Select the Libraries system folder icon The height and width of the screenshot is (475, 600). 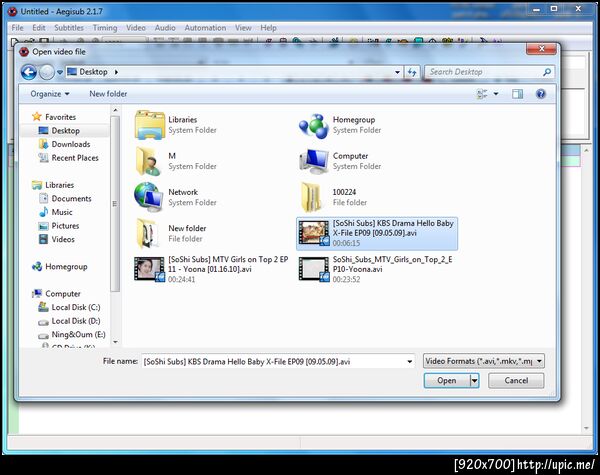(150, 125)
